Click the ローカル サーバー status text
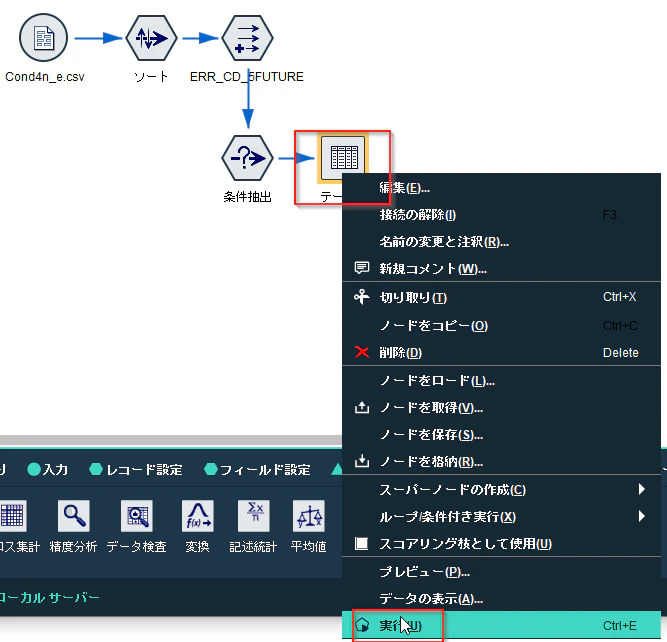The image size is (667, 642). tap(50, 597)
